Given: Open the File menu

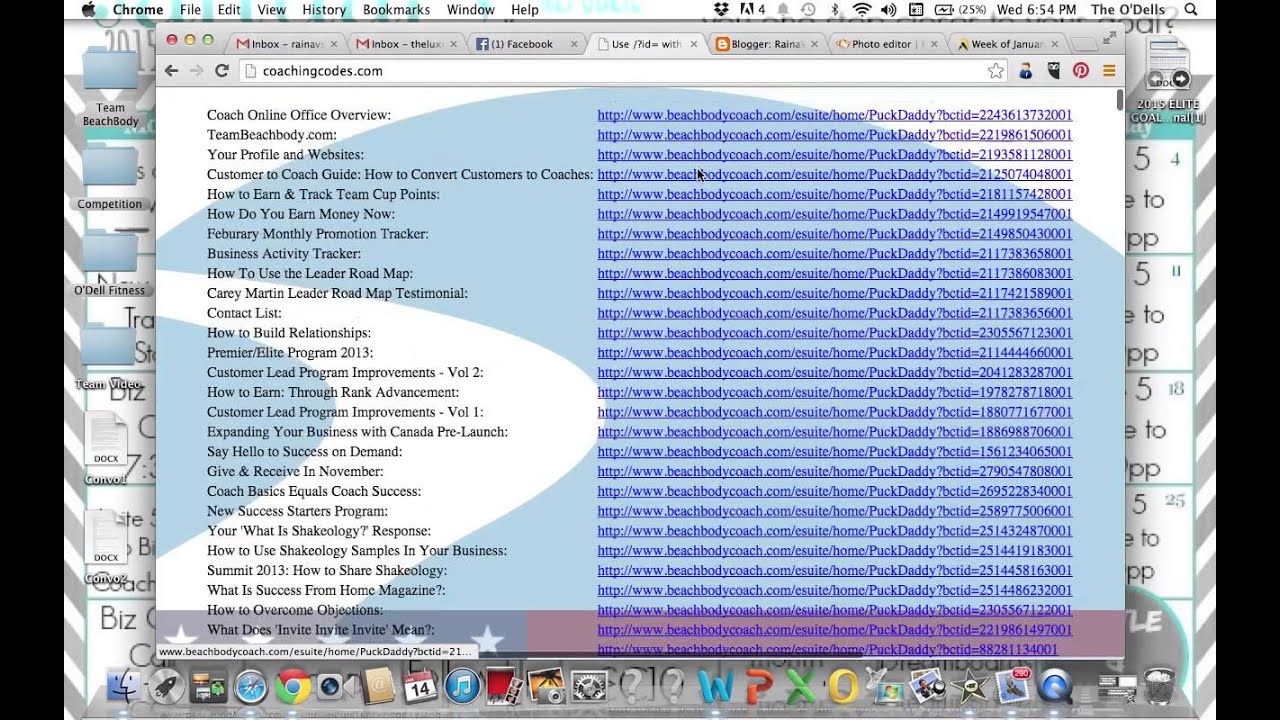Looking at the screenshot, I should (x=190, y=10).
